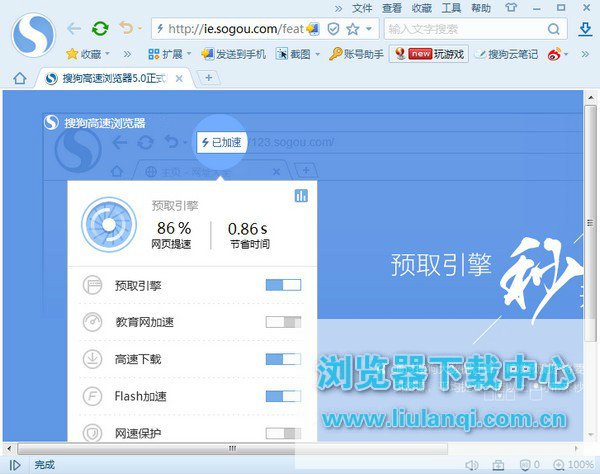This screenshot has width=600, height=474.
Task: Open the address bar dropdown arrow
Action: (369, 29)
